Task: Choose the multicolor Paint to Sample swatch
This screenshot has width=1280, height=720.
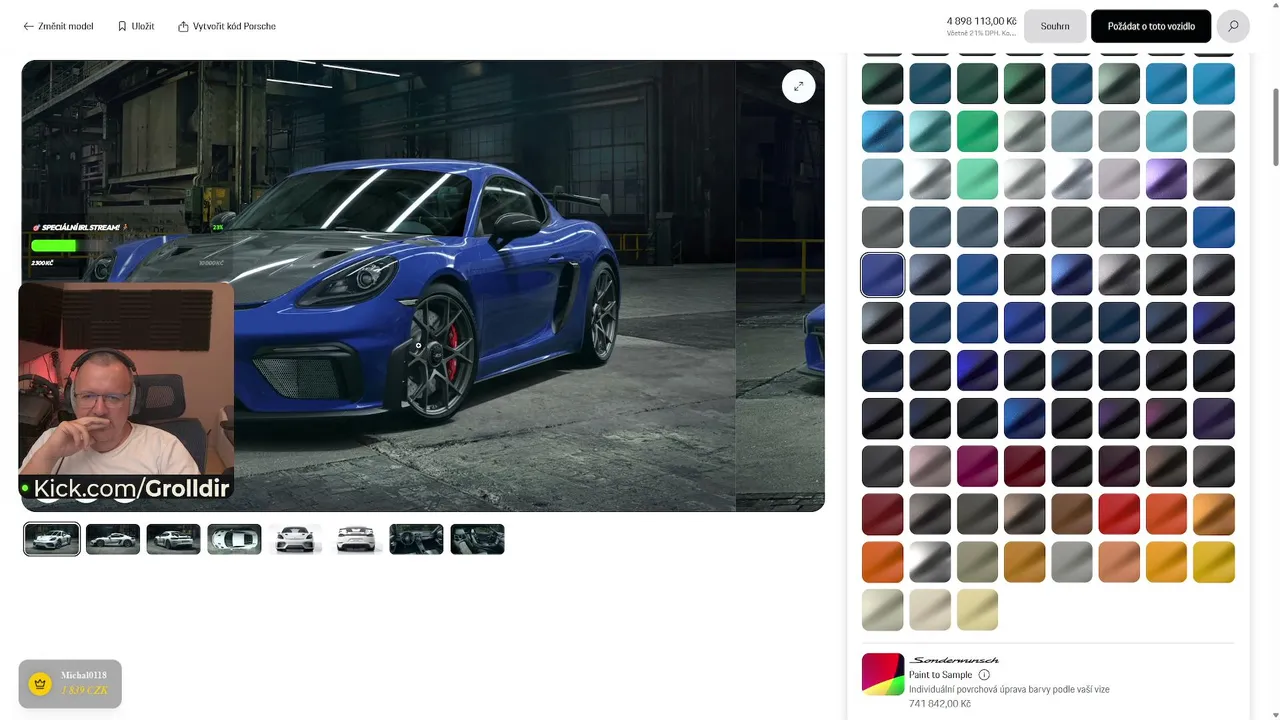Action: coord(883,674)
